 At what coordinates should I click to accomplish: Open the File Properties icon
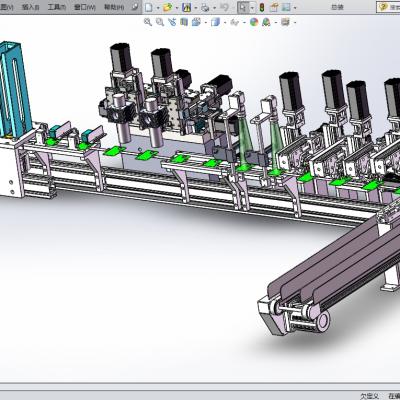(x=274, y=7)
